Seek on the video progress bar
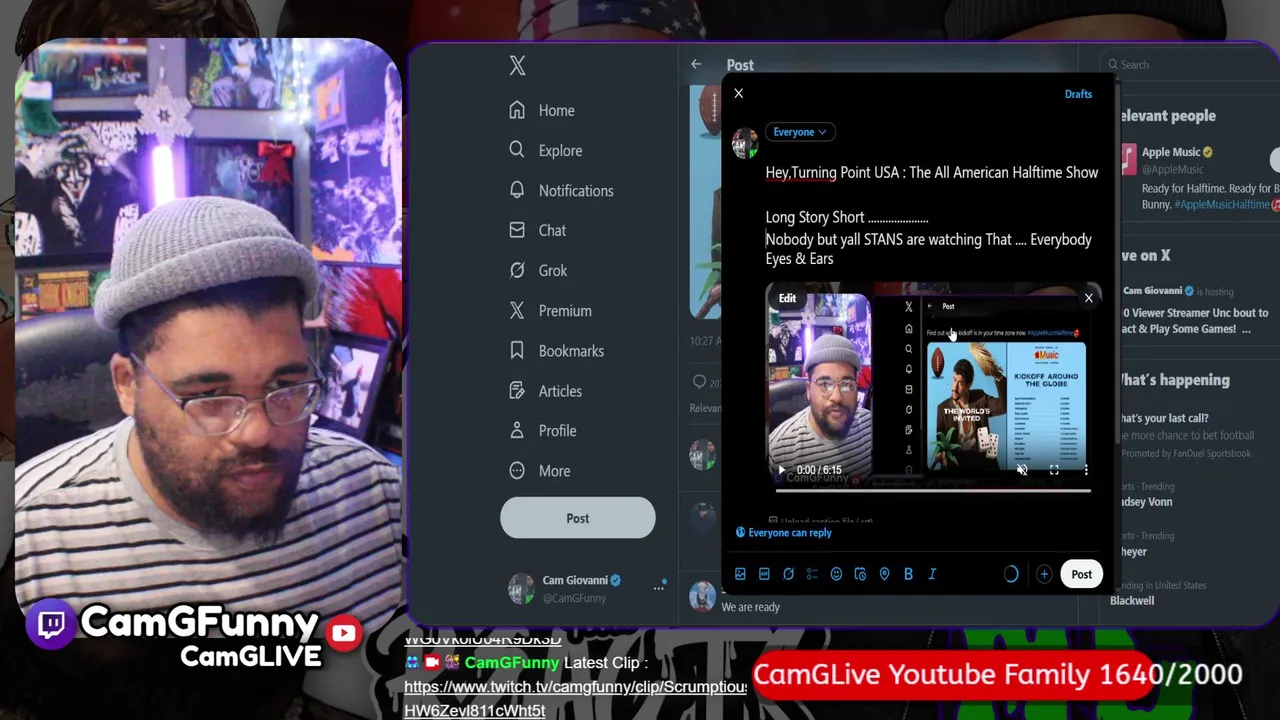Screen dimensions: 1280x720 [x=933, y=490]
